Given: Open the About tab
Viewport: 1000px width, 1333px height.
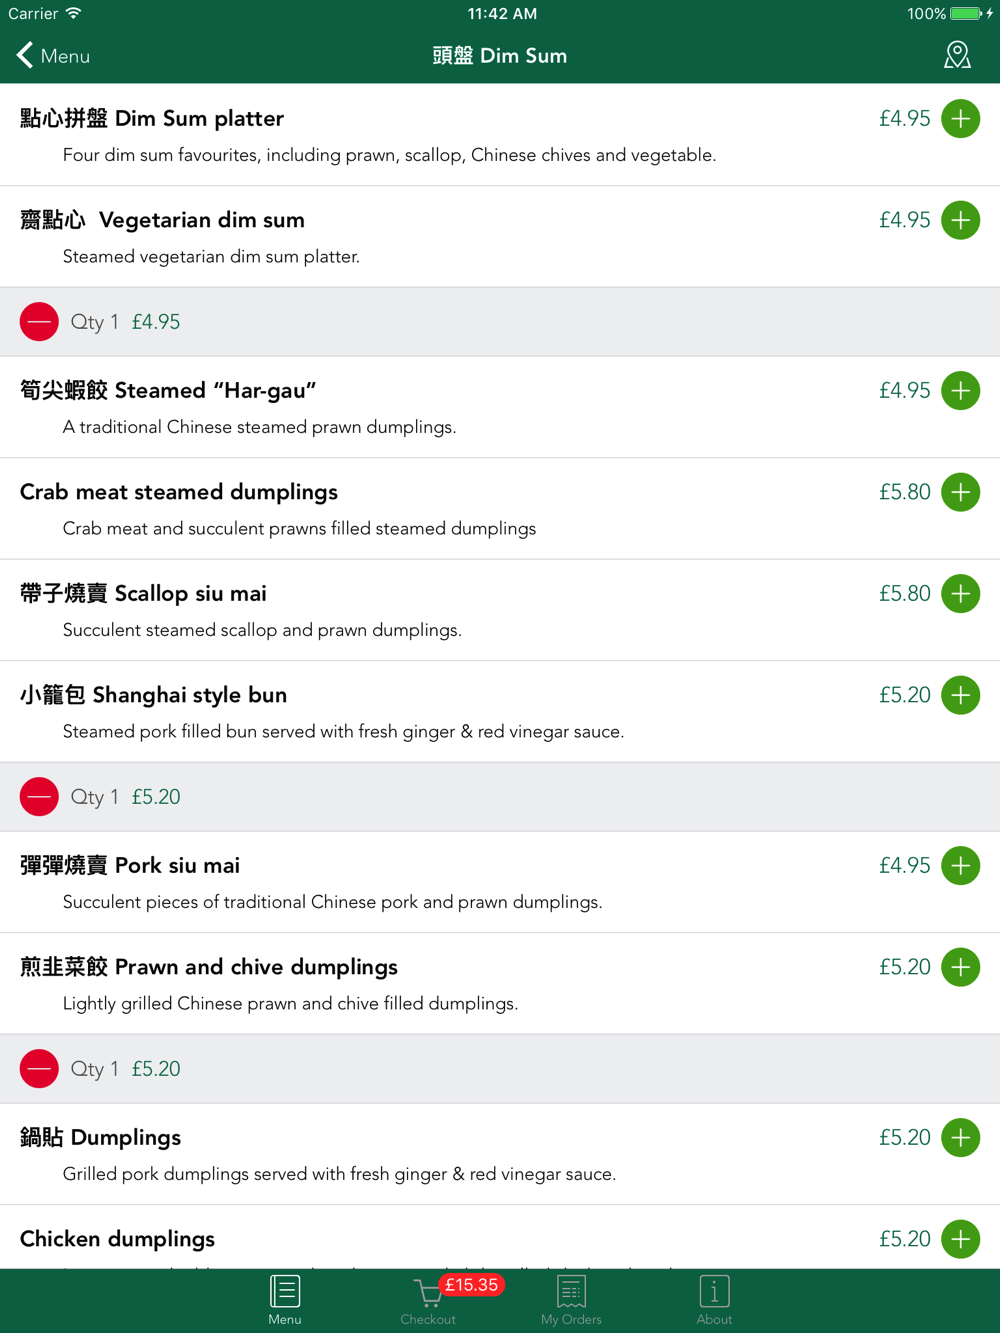Looking at the screenshot, I should [714, 1301].
